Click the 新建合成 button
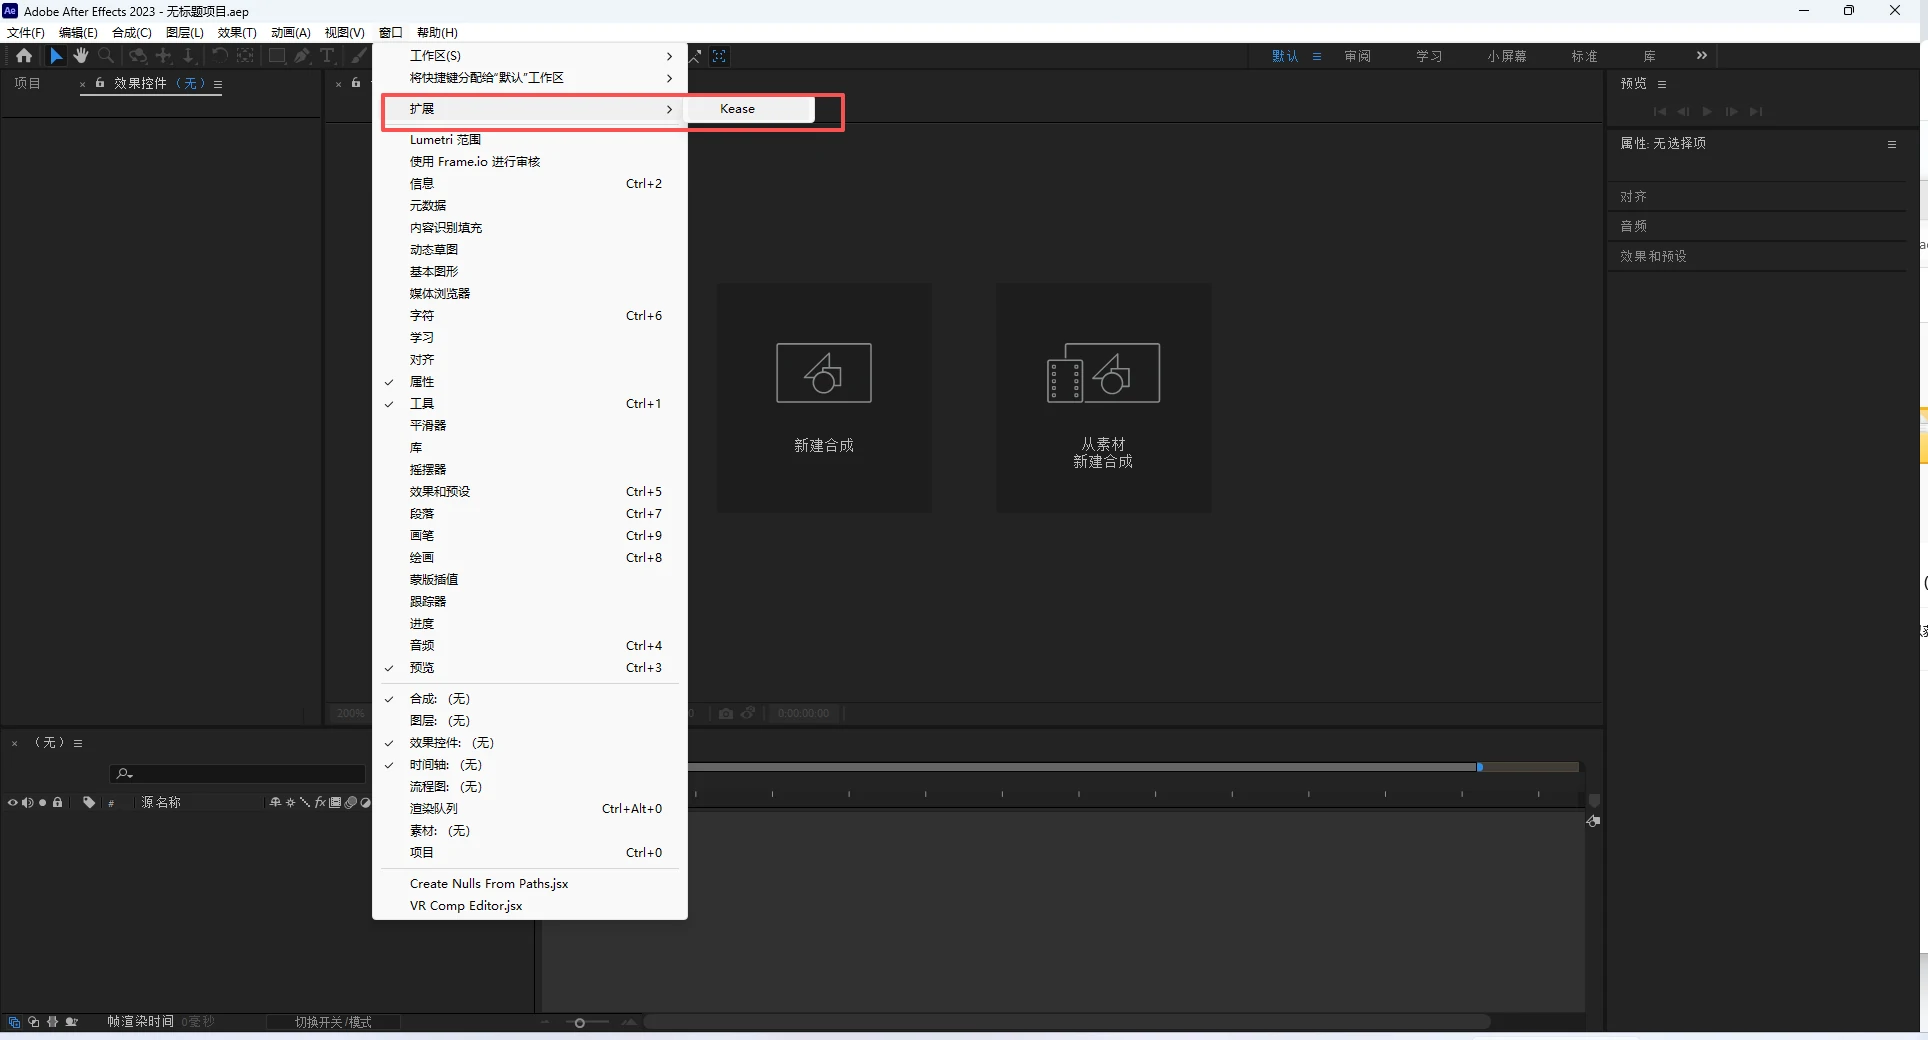The width and height of the screenshot is (1928, 1040). pos(824,397)
